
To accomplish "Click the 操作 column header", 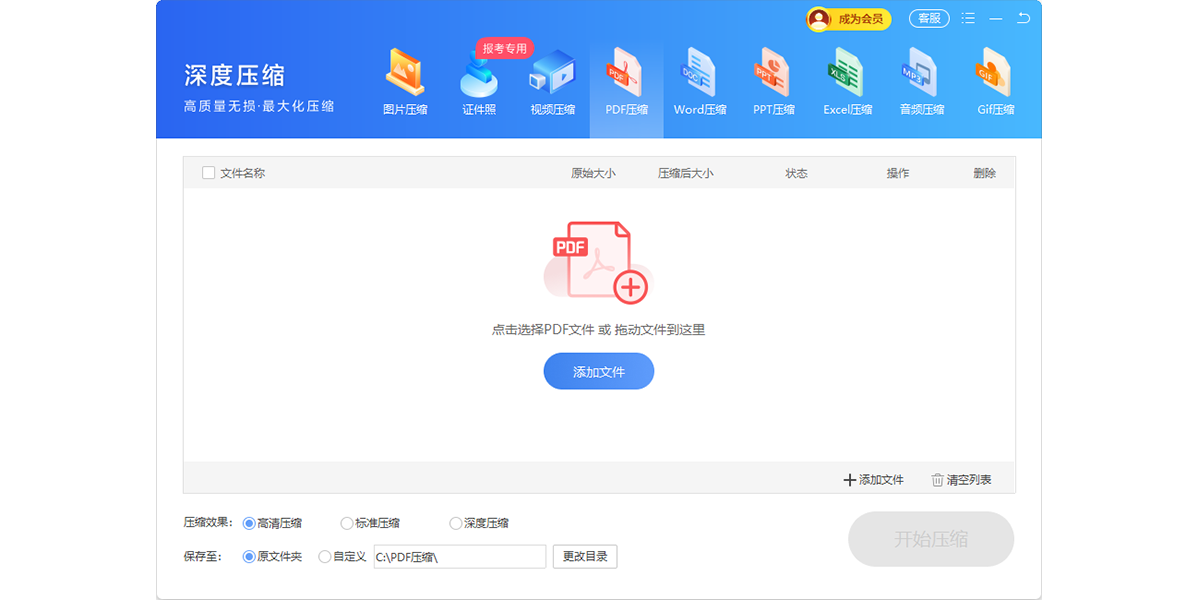I will tap(898, 173).
